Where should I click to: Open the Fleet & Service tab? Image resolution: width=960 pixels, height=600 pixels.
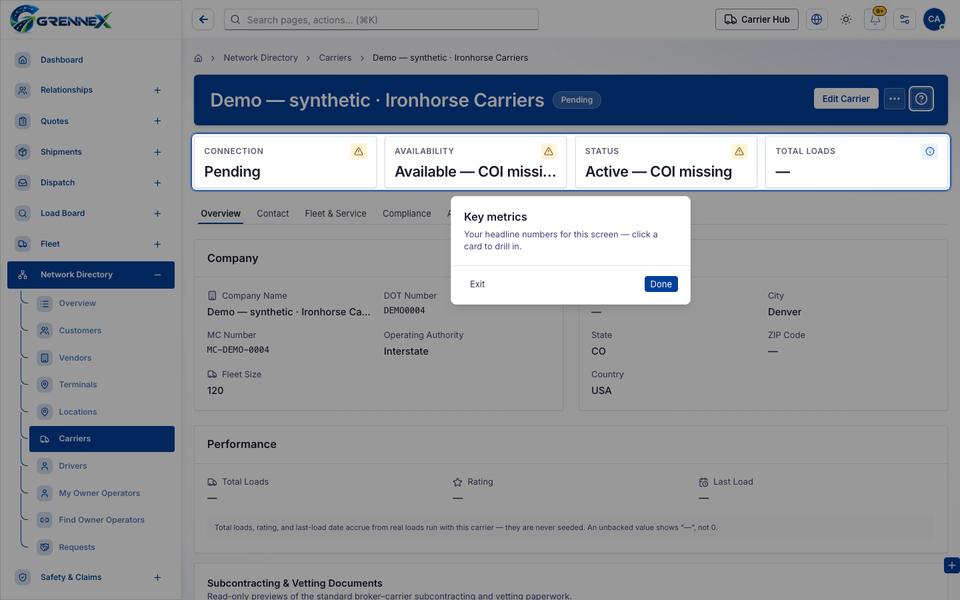336,214
